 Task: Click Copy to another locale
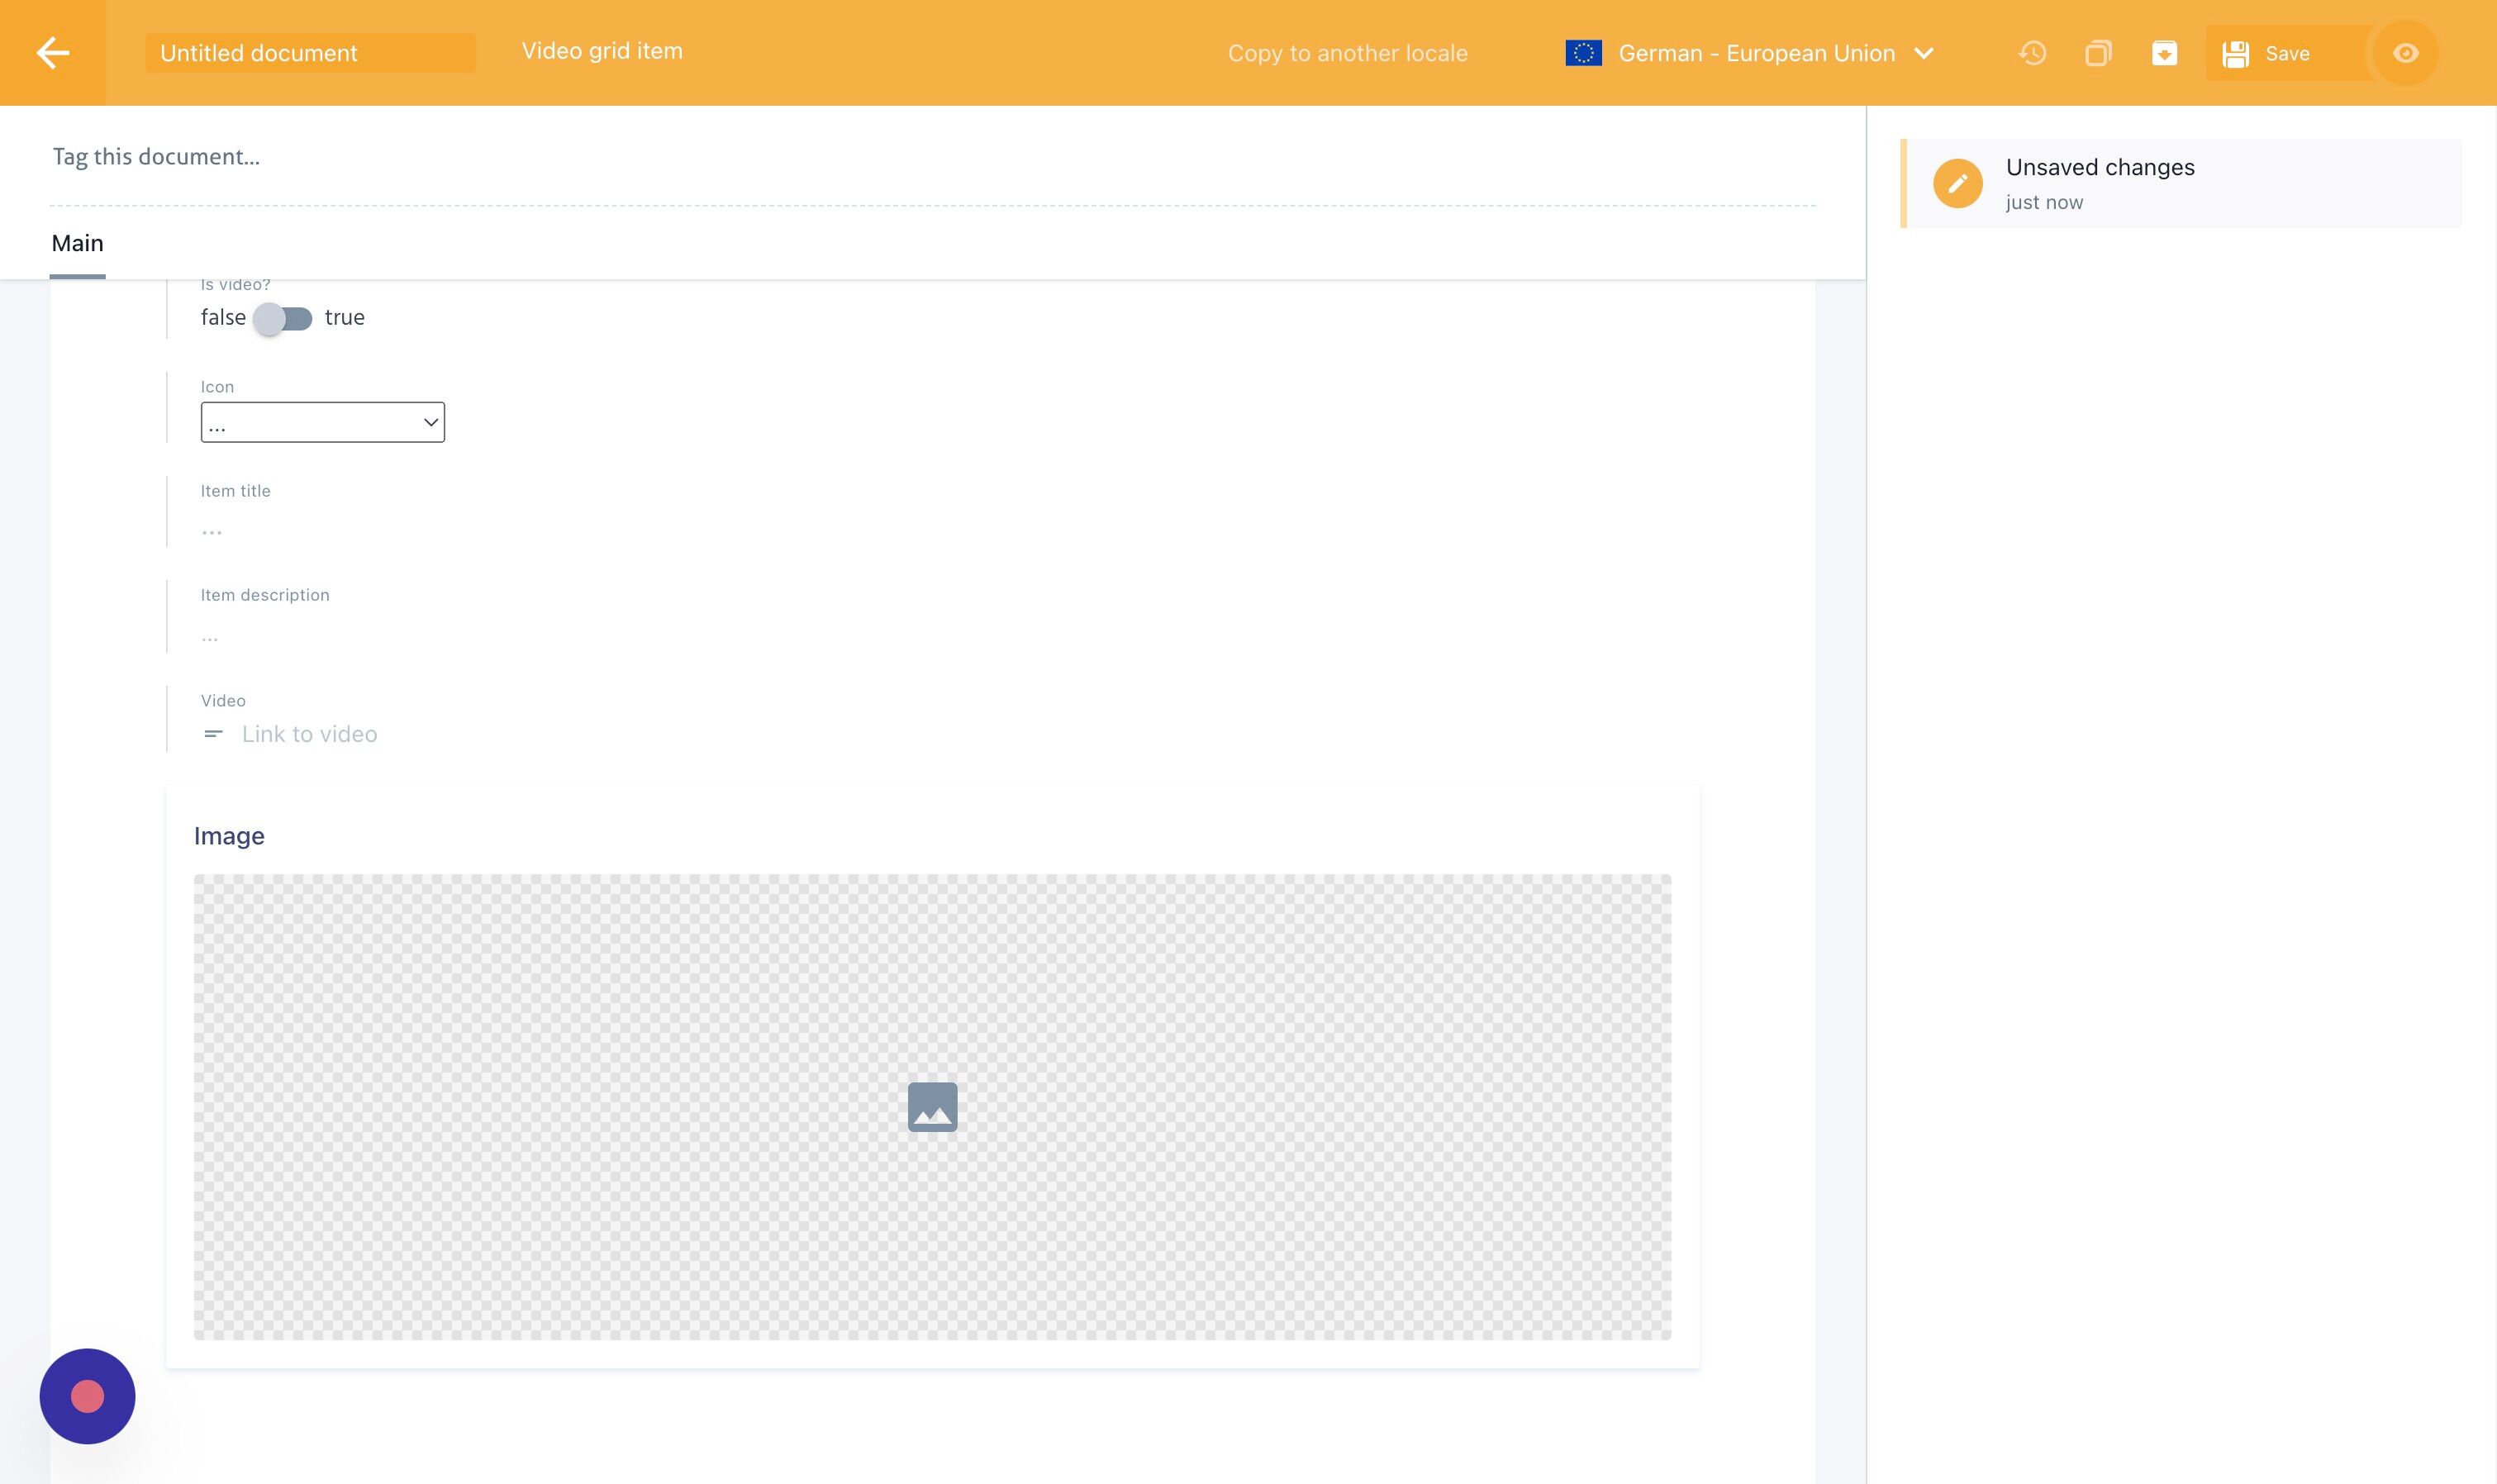1347,53
